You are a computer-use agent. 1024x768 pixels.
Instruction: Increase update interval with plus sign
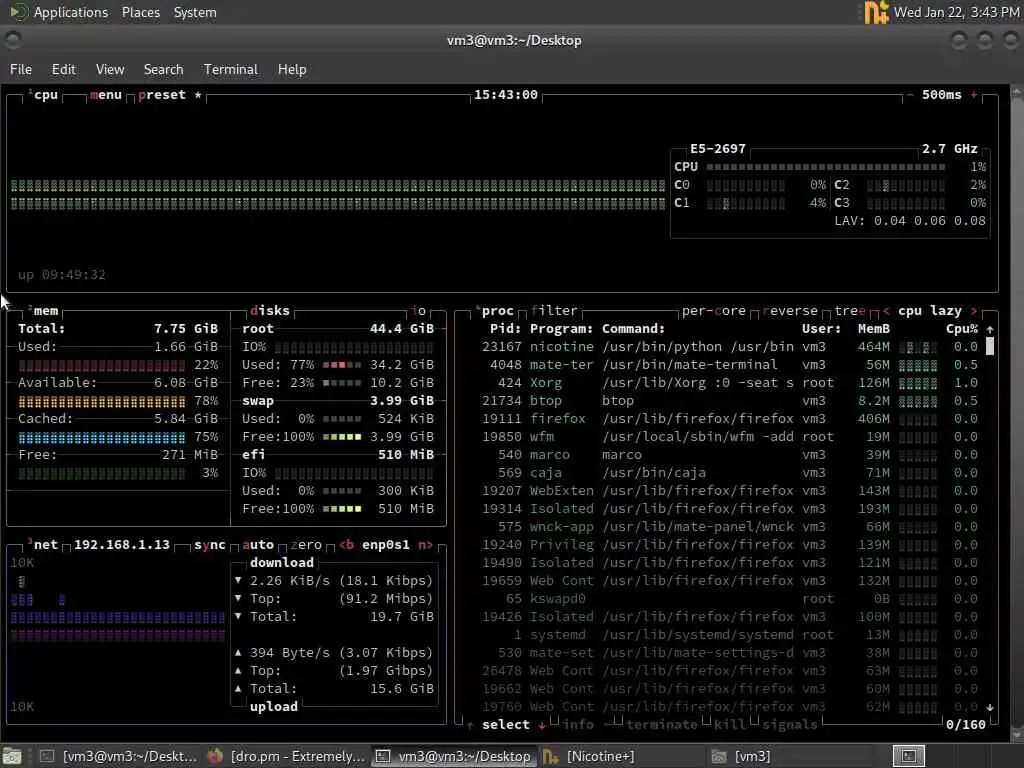point(974,95)
